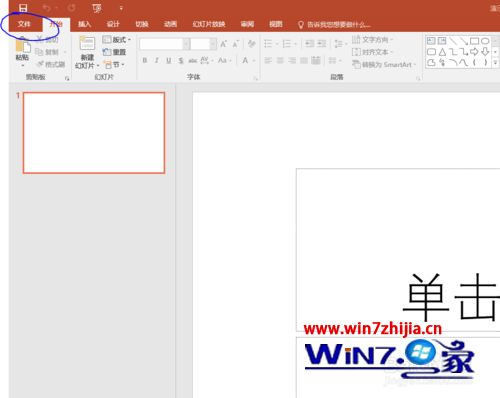Toggle Center alignment in paragraph group
The image size is (500, 398).
(x=280, y=60)
